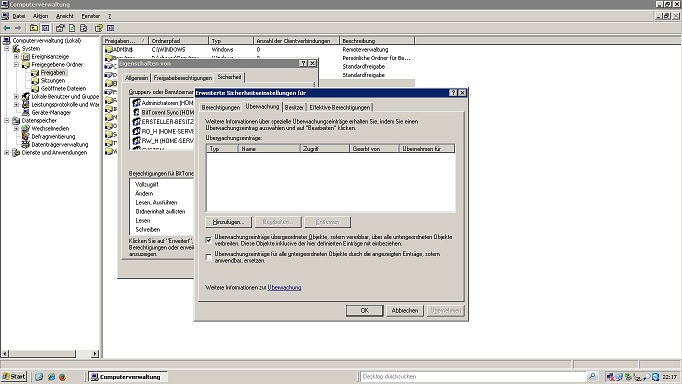Image resolution: width=682 pixels, height=384 pixels.
Task: Open the Ansicht menu
Action: coord(65,16)
